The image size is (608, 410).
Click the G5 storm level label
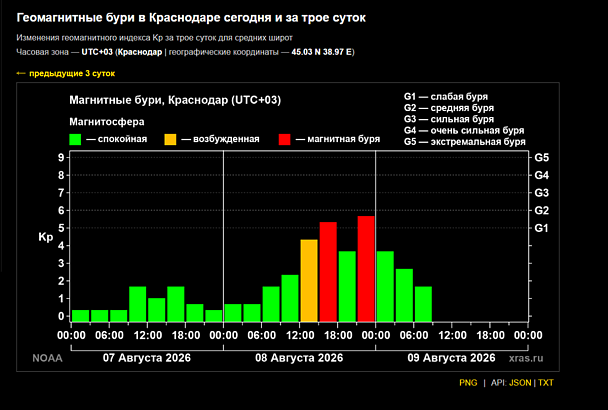542,157
